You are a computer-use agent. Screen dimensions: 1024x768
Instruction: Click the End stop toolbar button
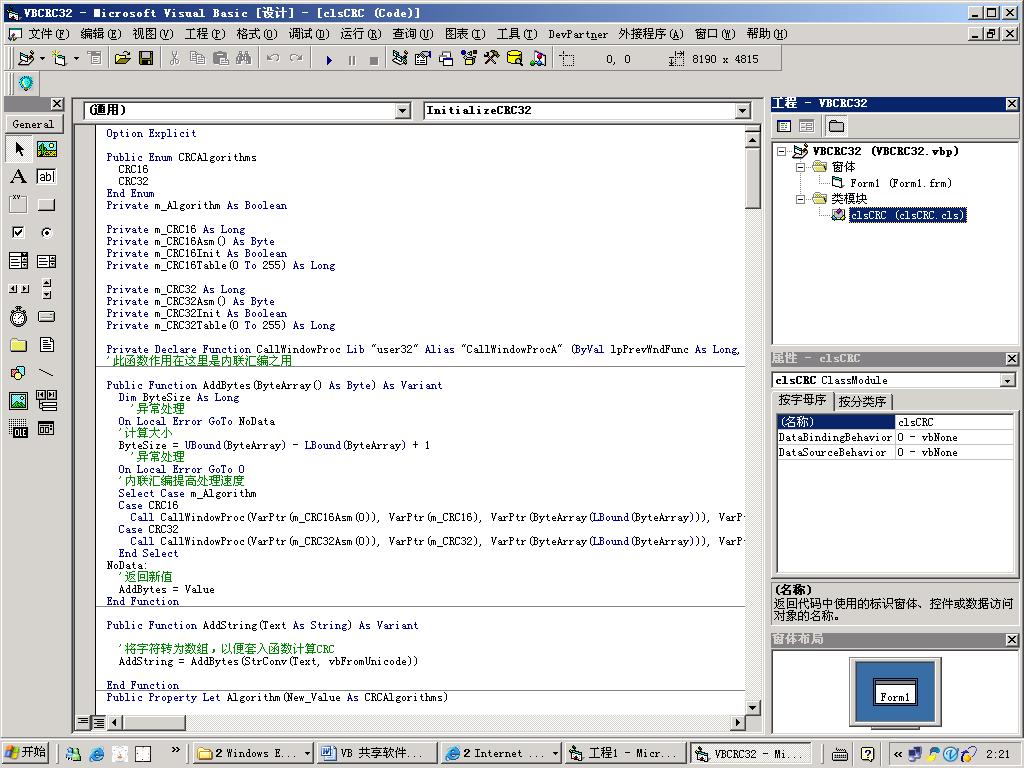point(374,59)
